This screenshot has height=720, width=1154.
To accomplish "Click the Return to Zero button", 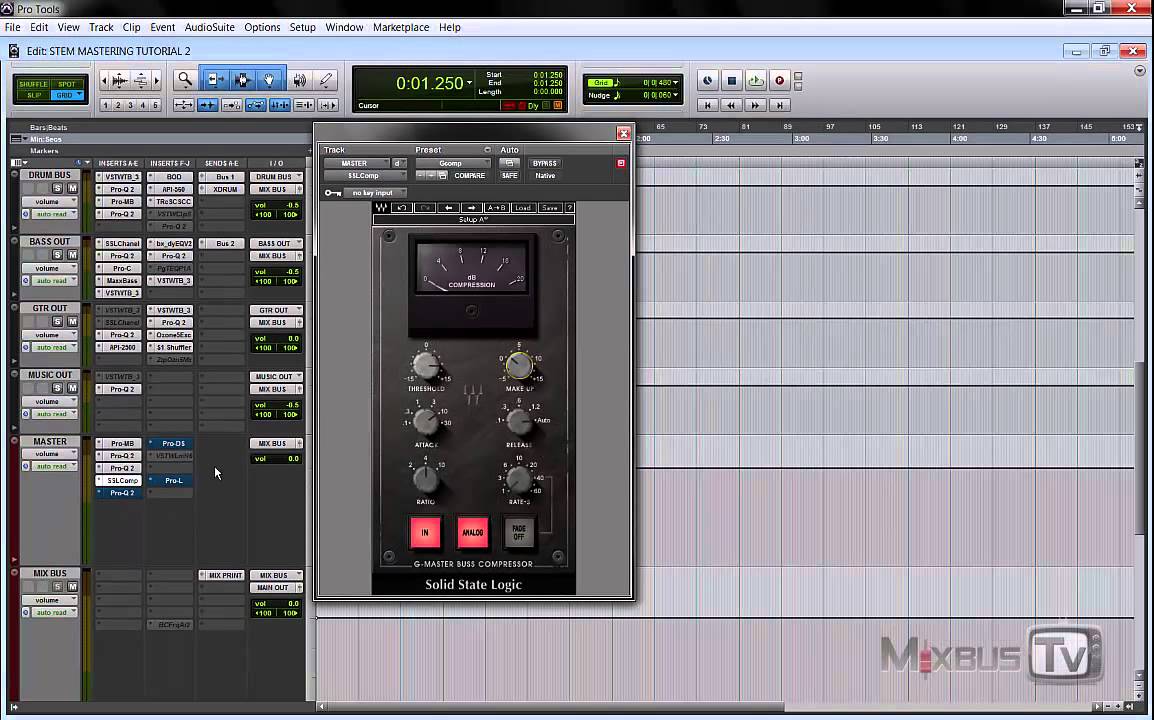I will pos(707,105).
